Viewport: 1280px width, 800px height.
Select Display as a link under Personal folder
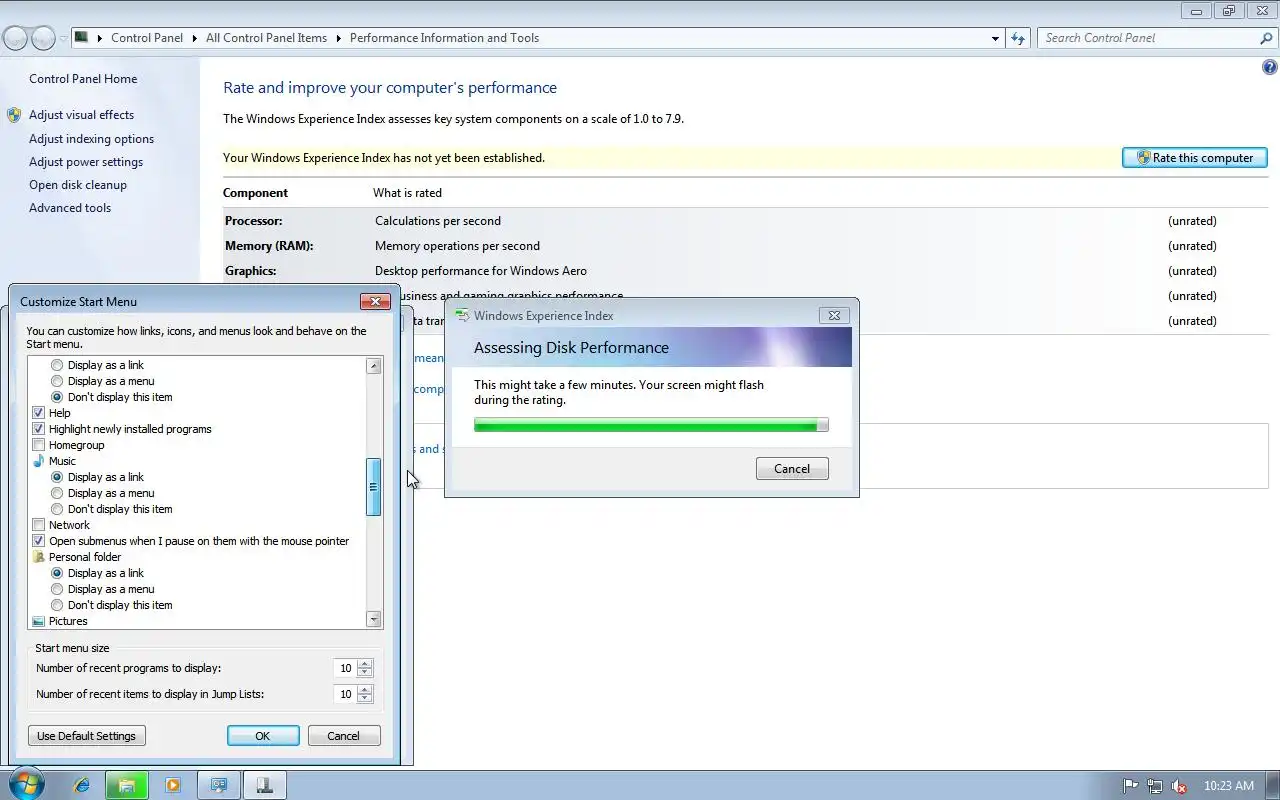pyautogui.click(x=57, y=573)
